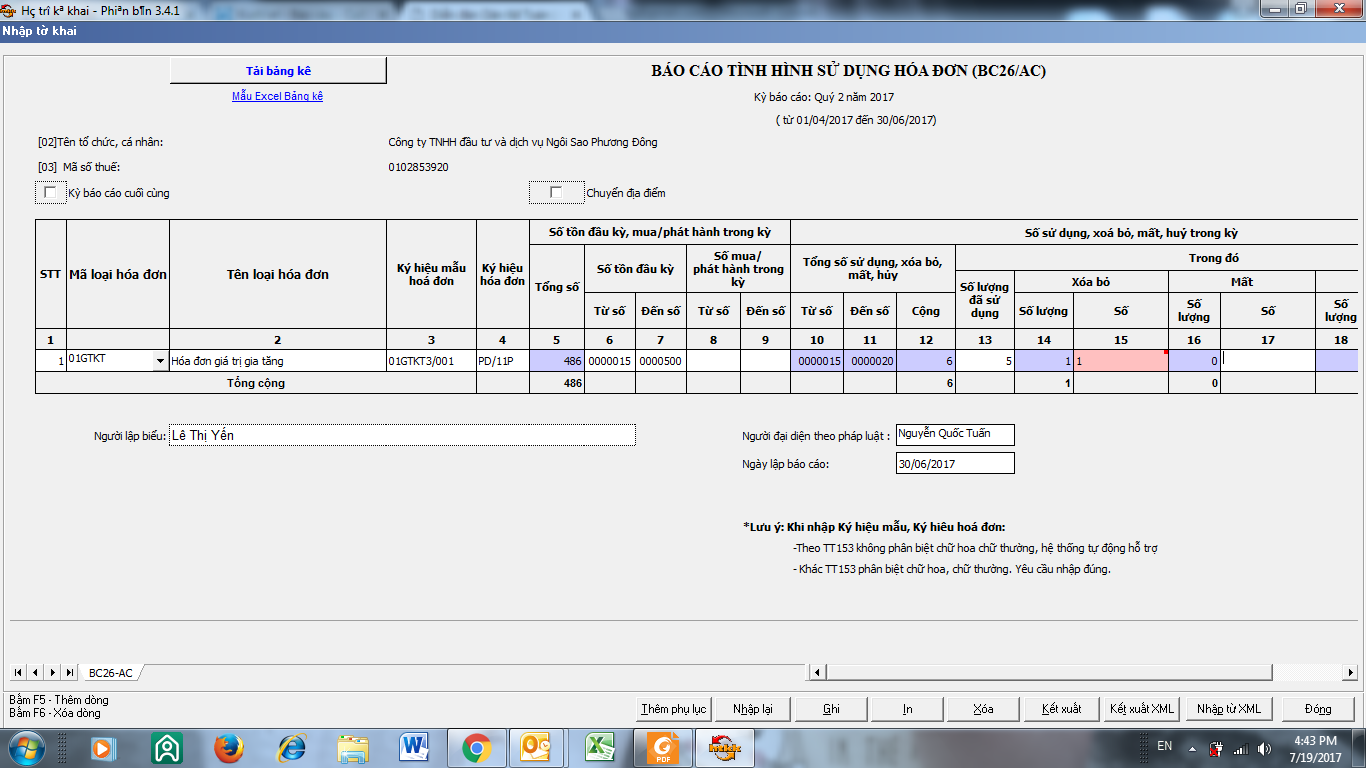Click the 'Tải bảng kê' button
The image size is (1366, 768).
point(278,71)
